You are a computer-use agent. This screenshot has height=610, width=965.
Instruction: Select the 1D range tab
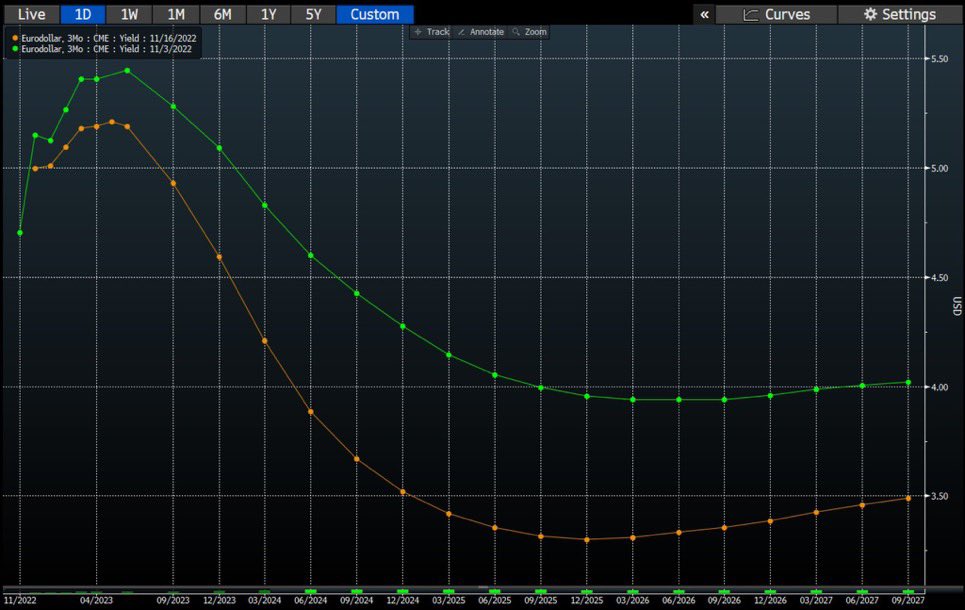[x=83, y=14]
